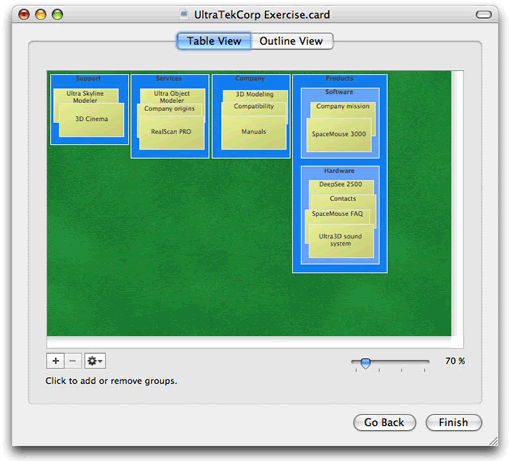Select the Compatibility card
This screenshot has width=510, height=461.
pyautogui.click(x=254, y=108)
